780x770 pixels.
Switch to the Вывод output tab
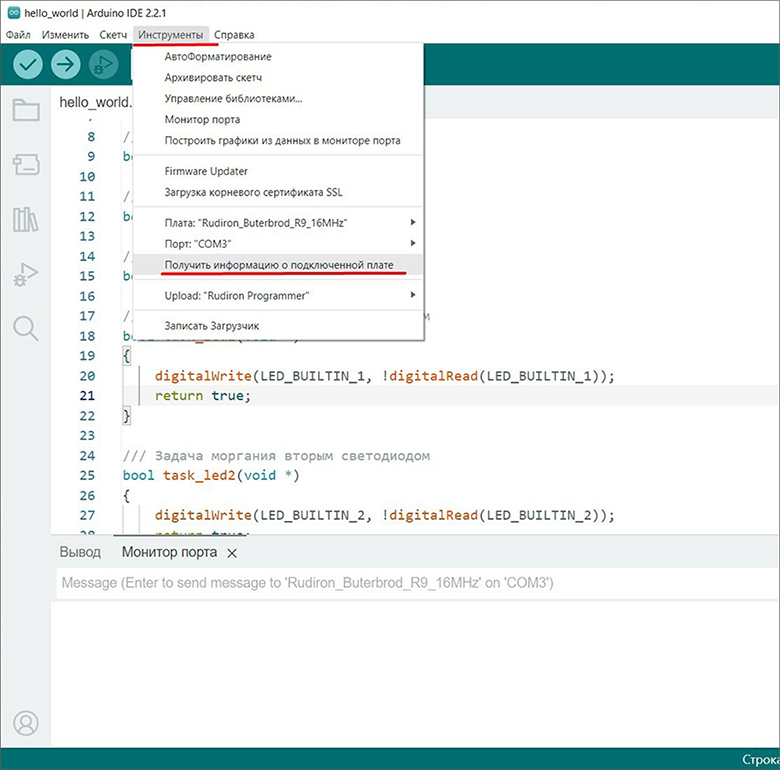pos(80,552)
